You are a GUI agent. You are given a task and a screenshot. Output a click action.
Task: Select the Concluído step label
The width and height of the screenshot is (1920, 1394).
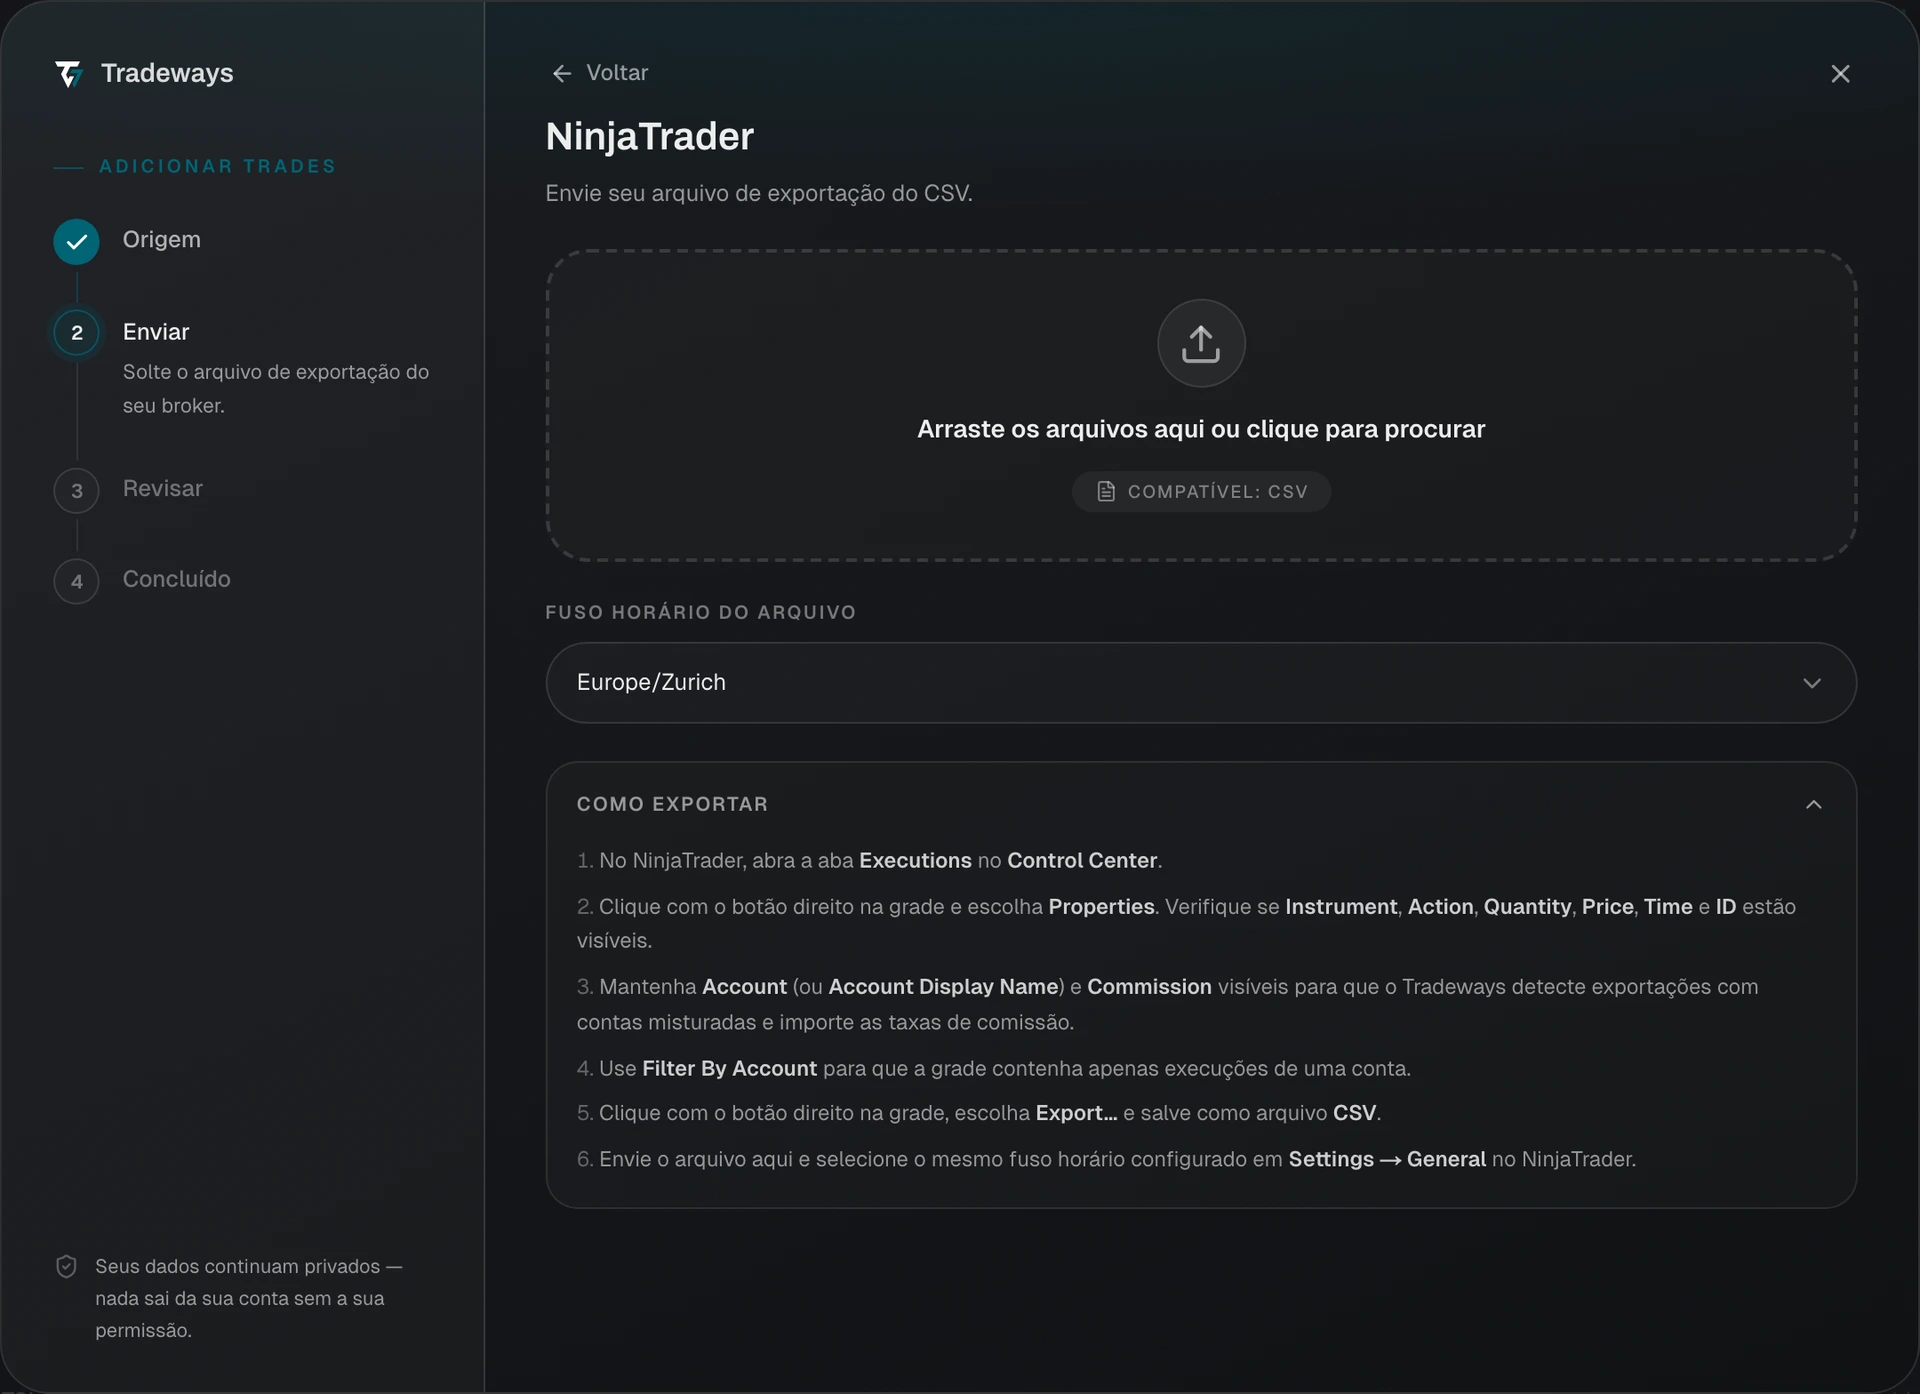coord(177,579)
